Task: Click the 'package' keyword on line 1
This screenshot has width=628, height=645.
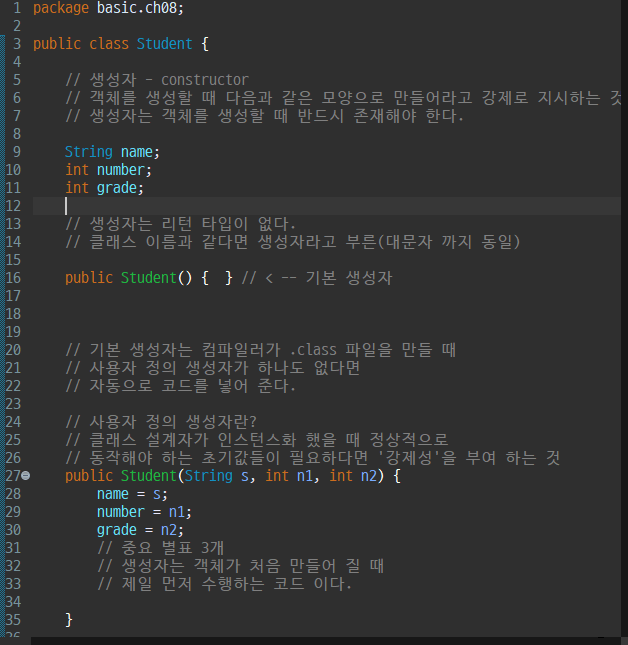Action: 61,8
